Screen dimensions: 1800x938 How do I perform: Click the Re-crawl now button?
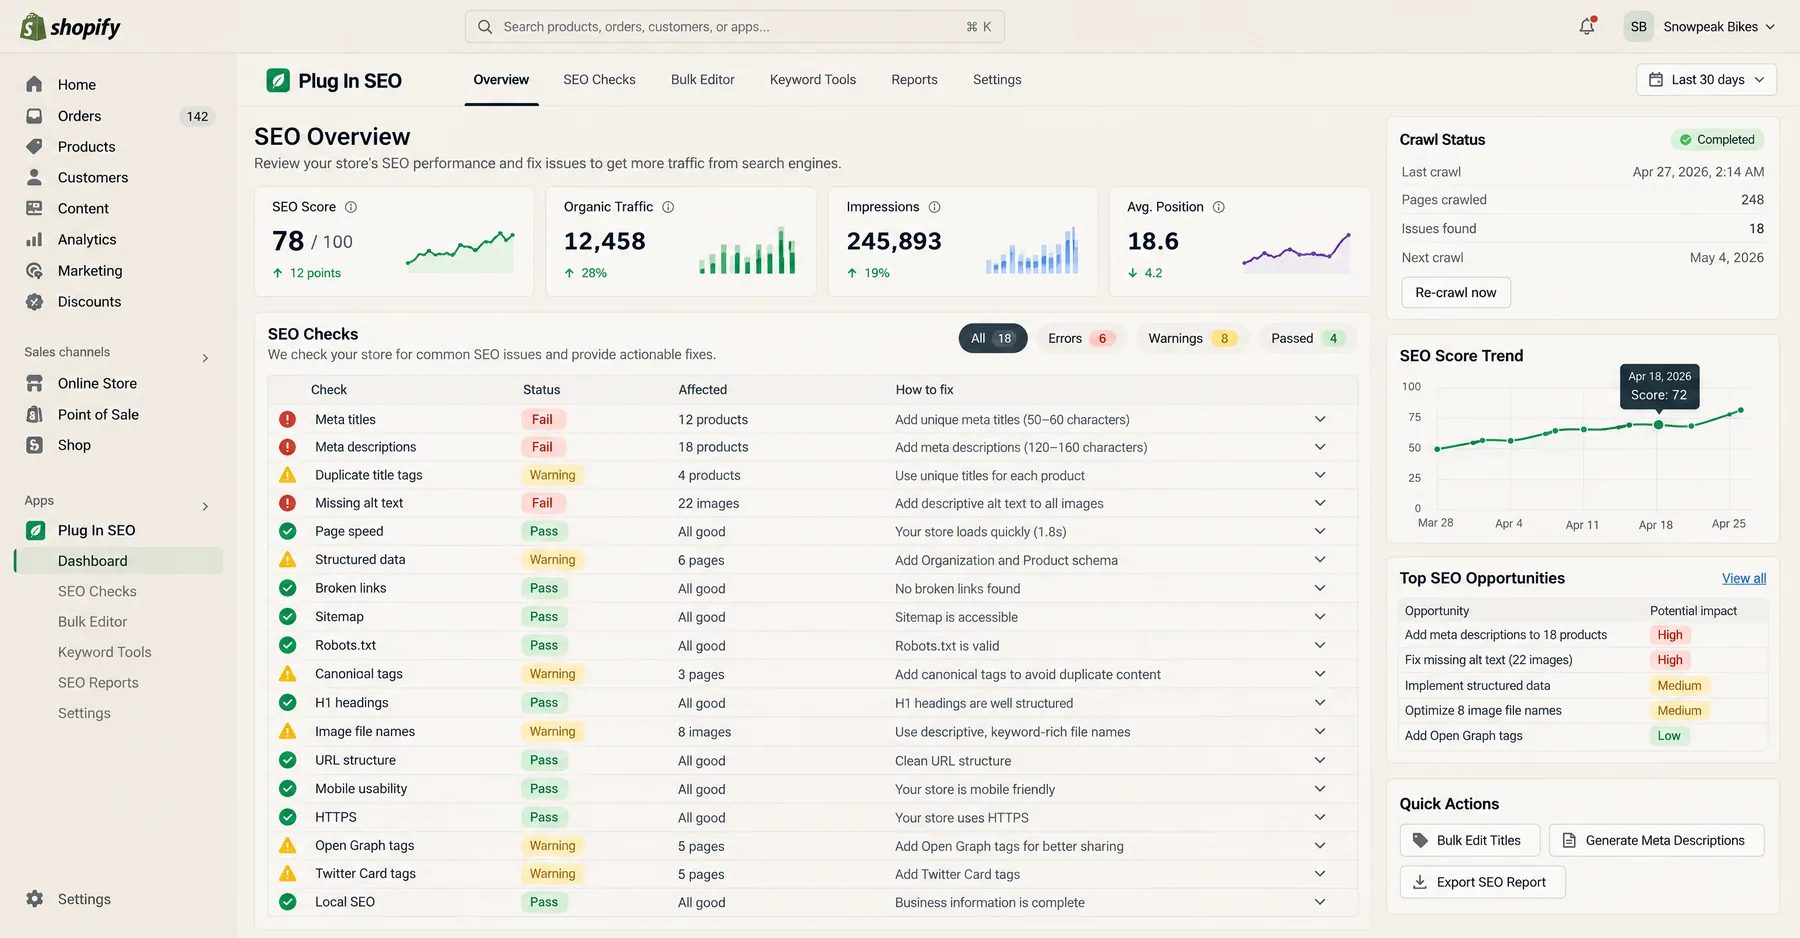pyautogui.click(x=1456, y=293)
